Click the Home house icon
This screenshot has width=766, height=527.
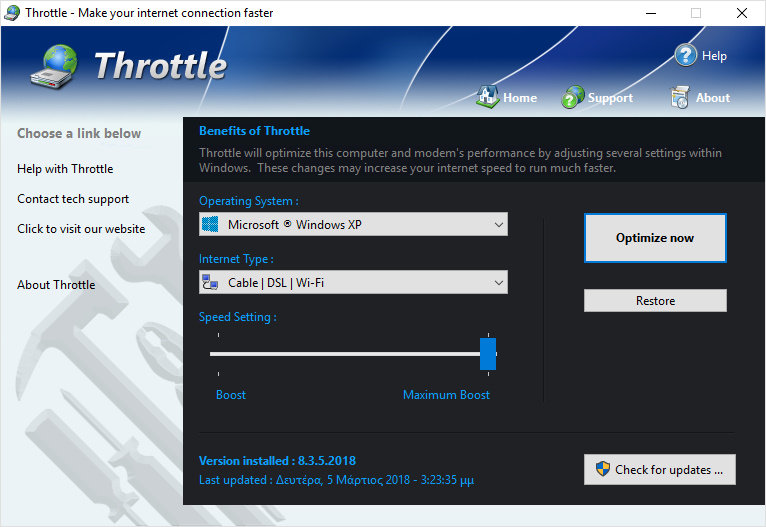487,97
